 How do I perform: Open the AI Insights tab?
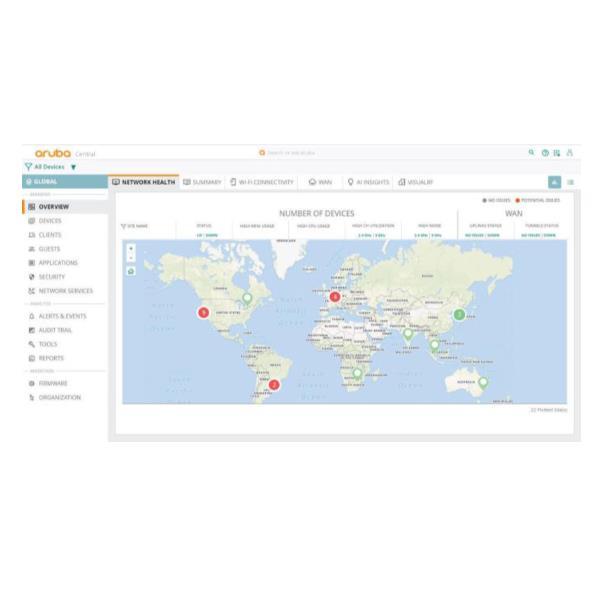pyautogui.click(x=368, y=182)
